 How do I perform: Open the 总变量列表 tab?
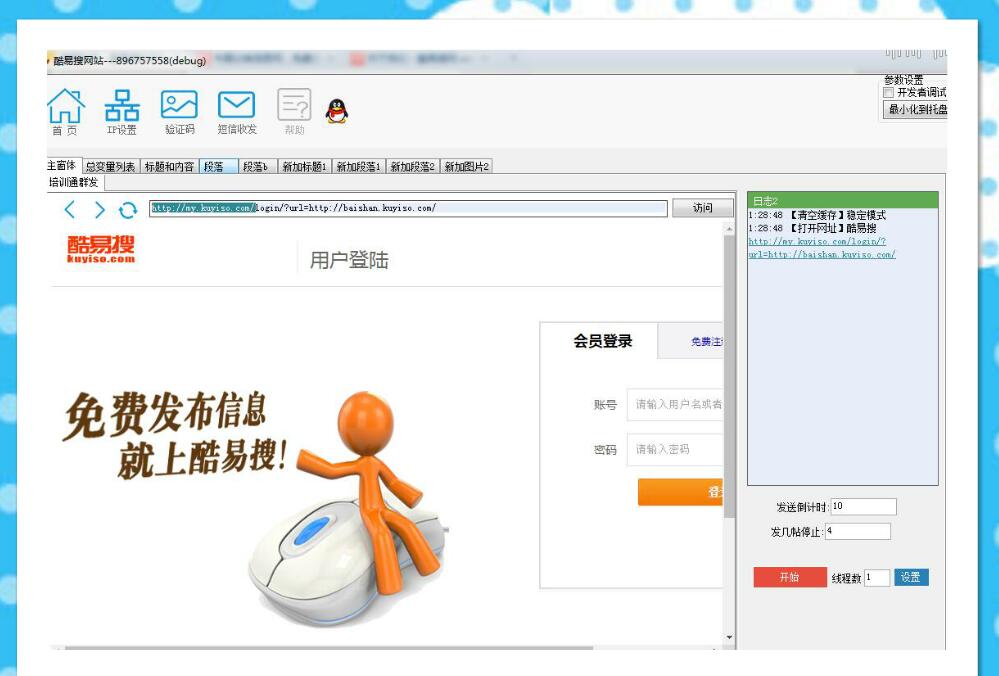pyautogui.click(x=110, y=166)
